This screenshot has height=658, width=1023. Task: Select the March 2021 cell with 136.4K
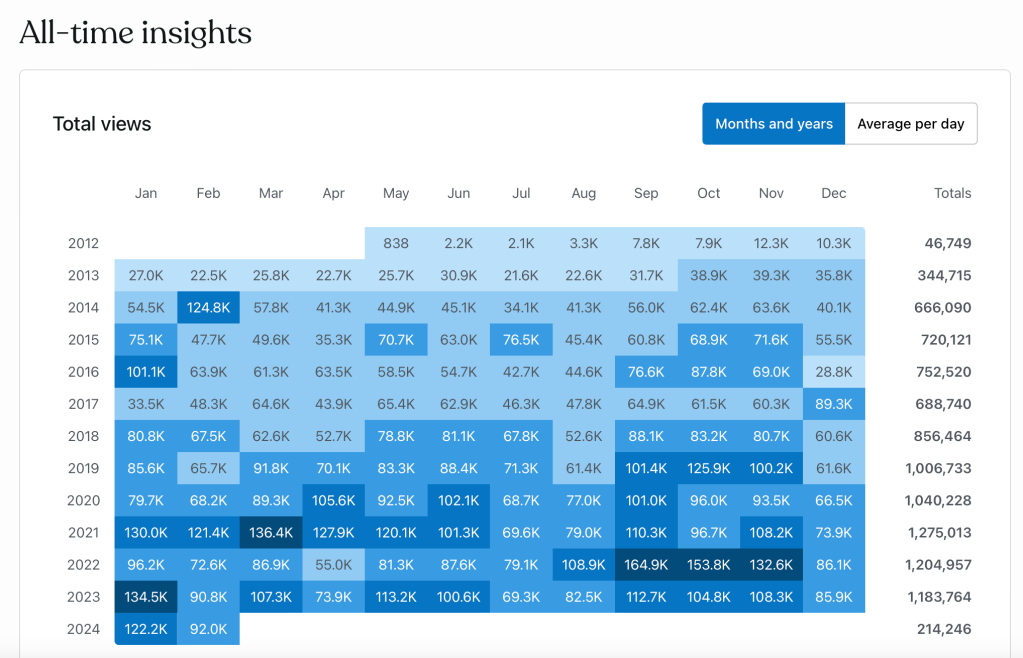pyautogui.click(x=271, y=532)
